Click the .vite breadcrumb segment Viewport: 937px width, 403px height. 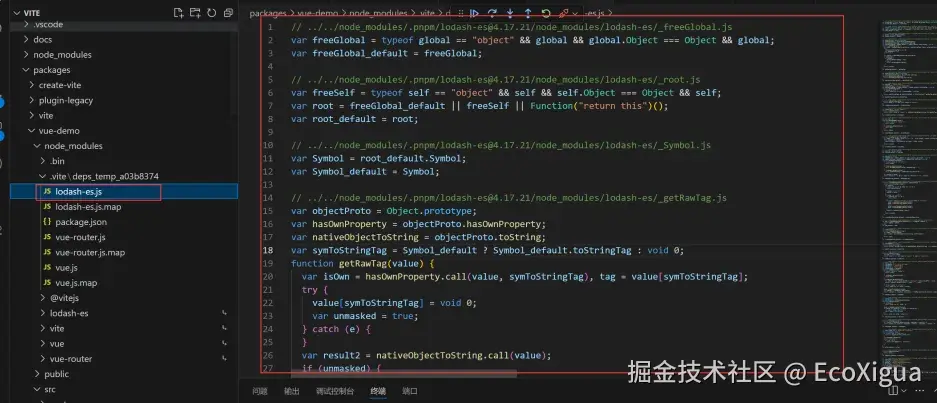point(426,13)
